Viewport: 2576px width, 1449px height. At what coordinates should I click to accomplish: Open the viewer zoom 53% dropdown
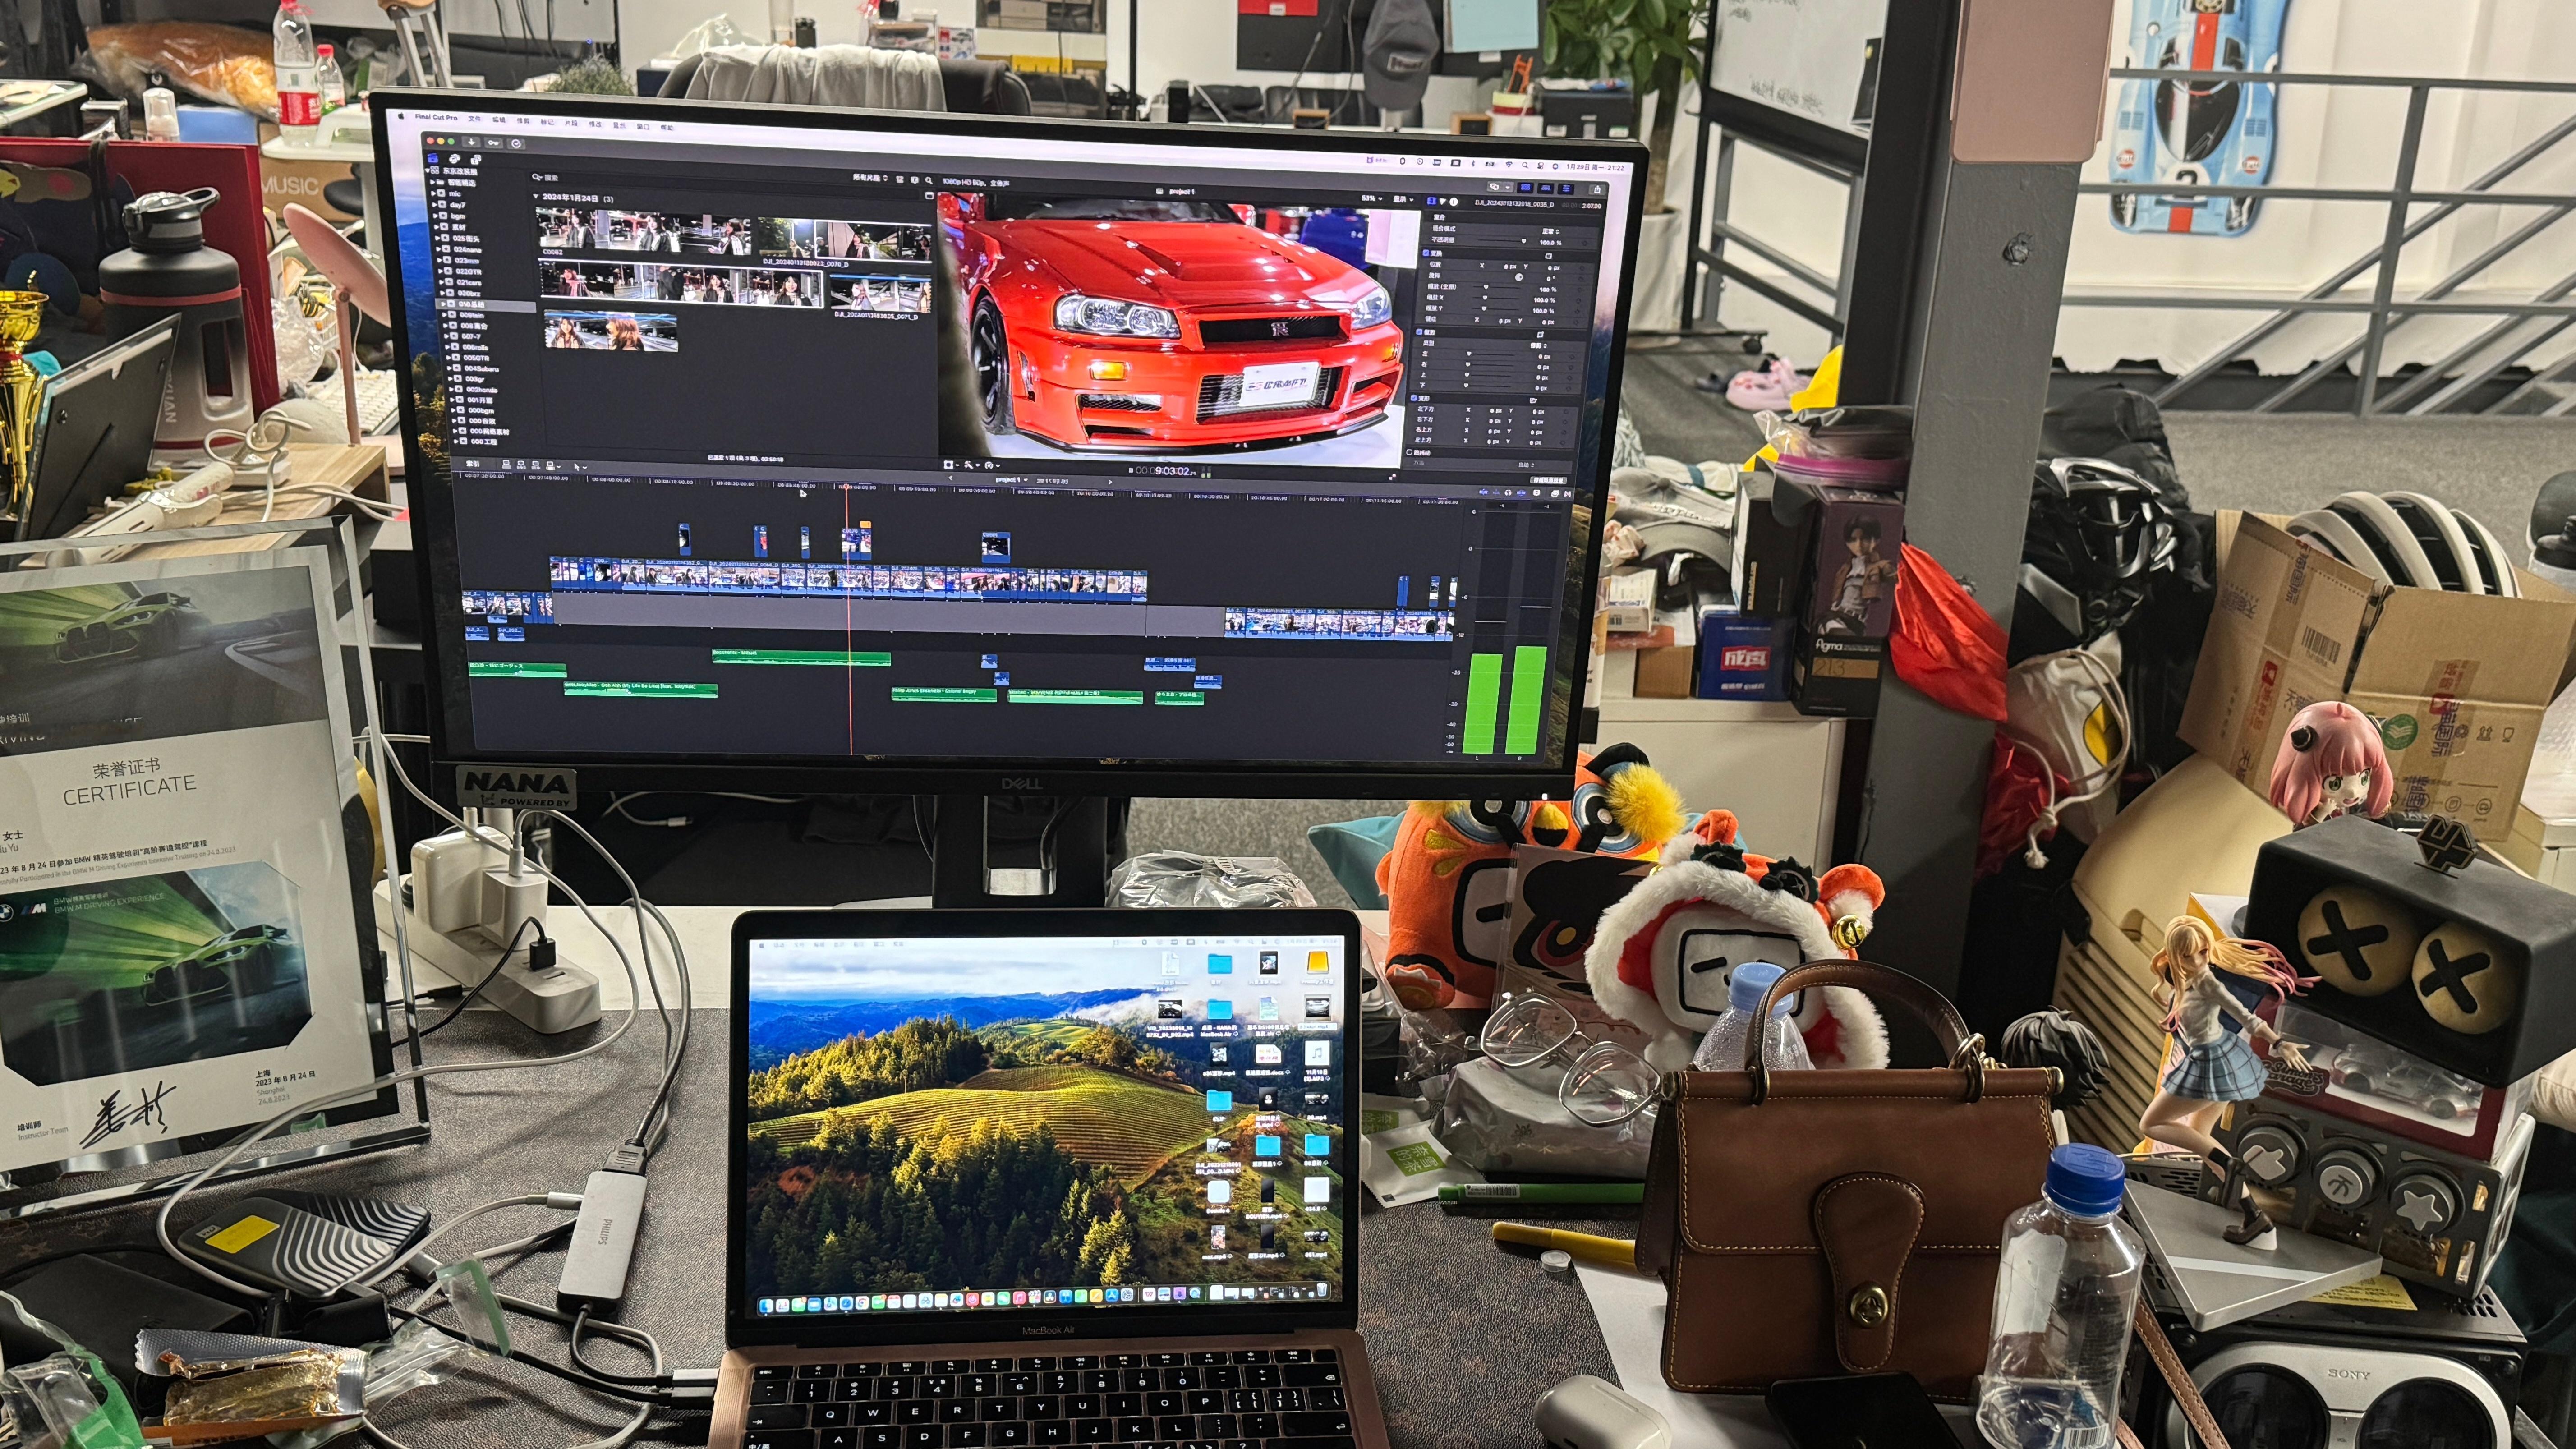coord(1372,198)
